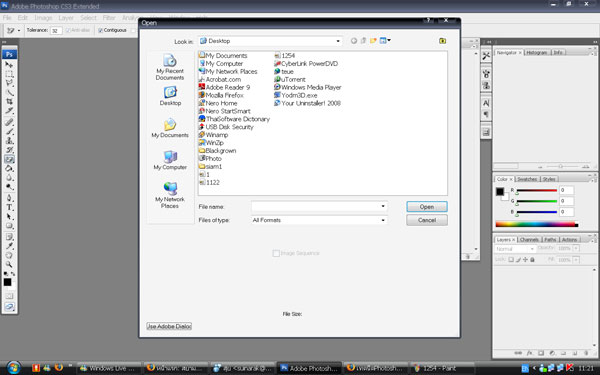The image size is (600, 375).
Task: Select the Hand tool
Action: click(x=9, y=255)
